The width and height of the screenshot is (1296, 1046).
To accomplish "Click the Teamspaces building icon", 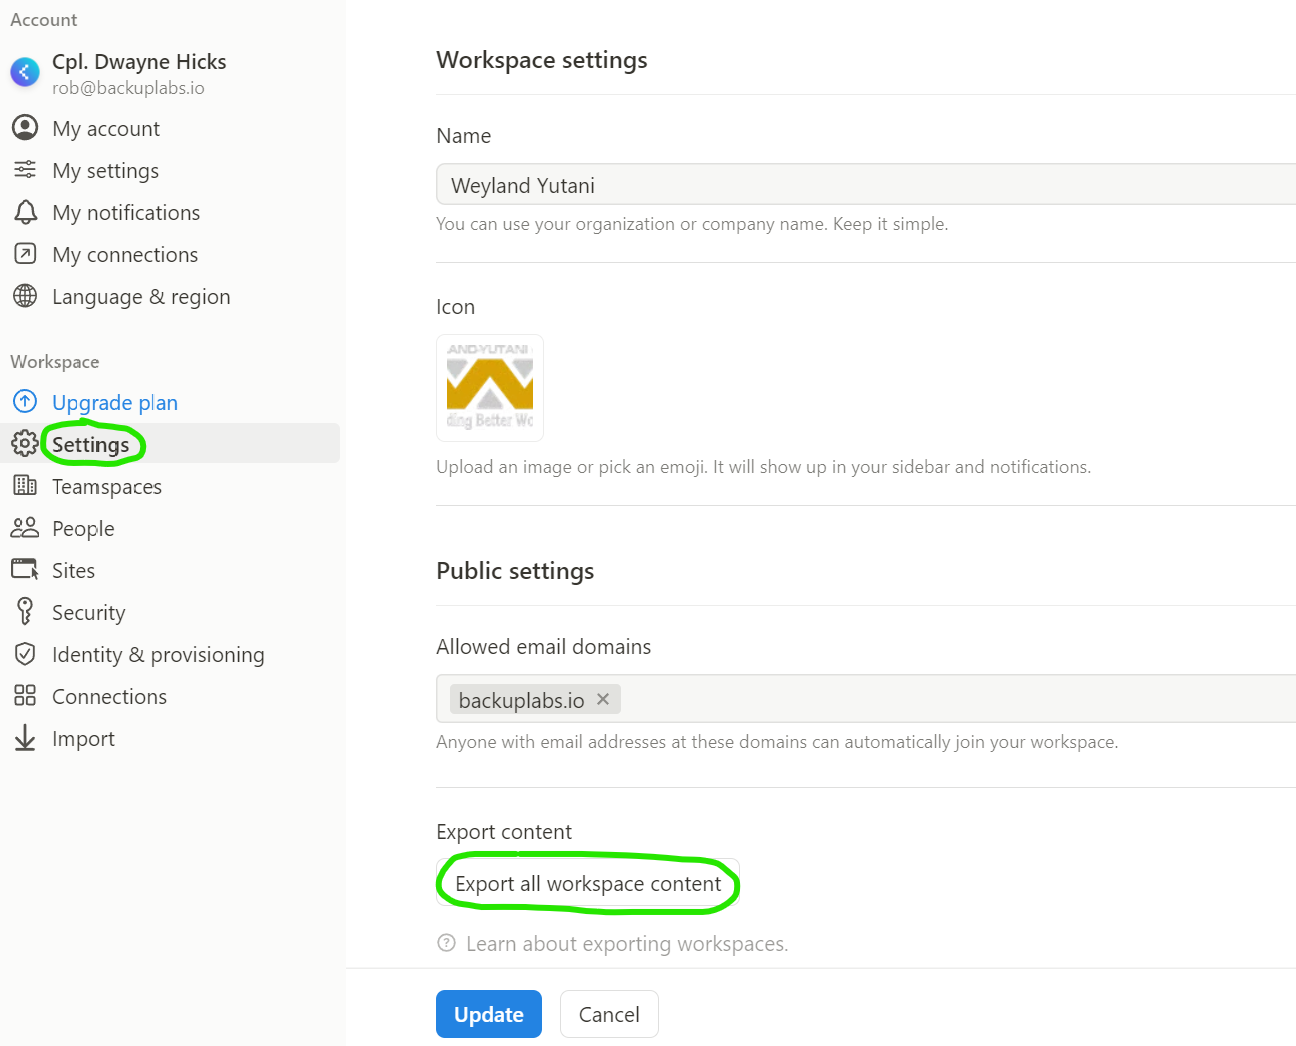I will pos(25,486).
